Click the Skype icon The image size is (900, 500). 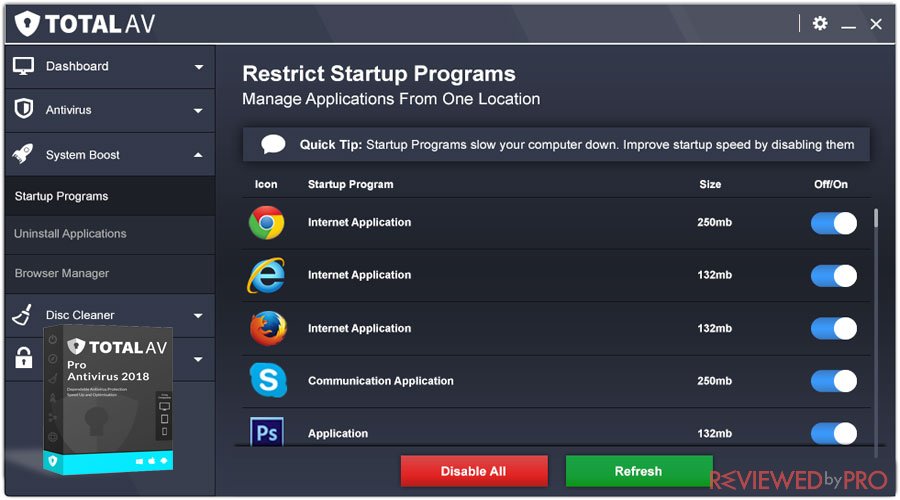tap(267, 380)
